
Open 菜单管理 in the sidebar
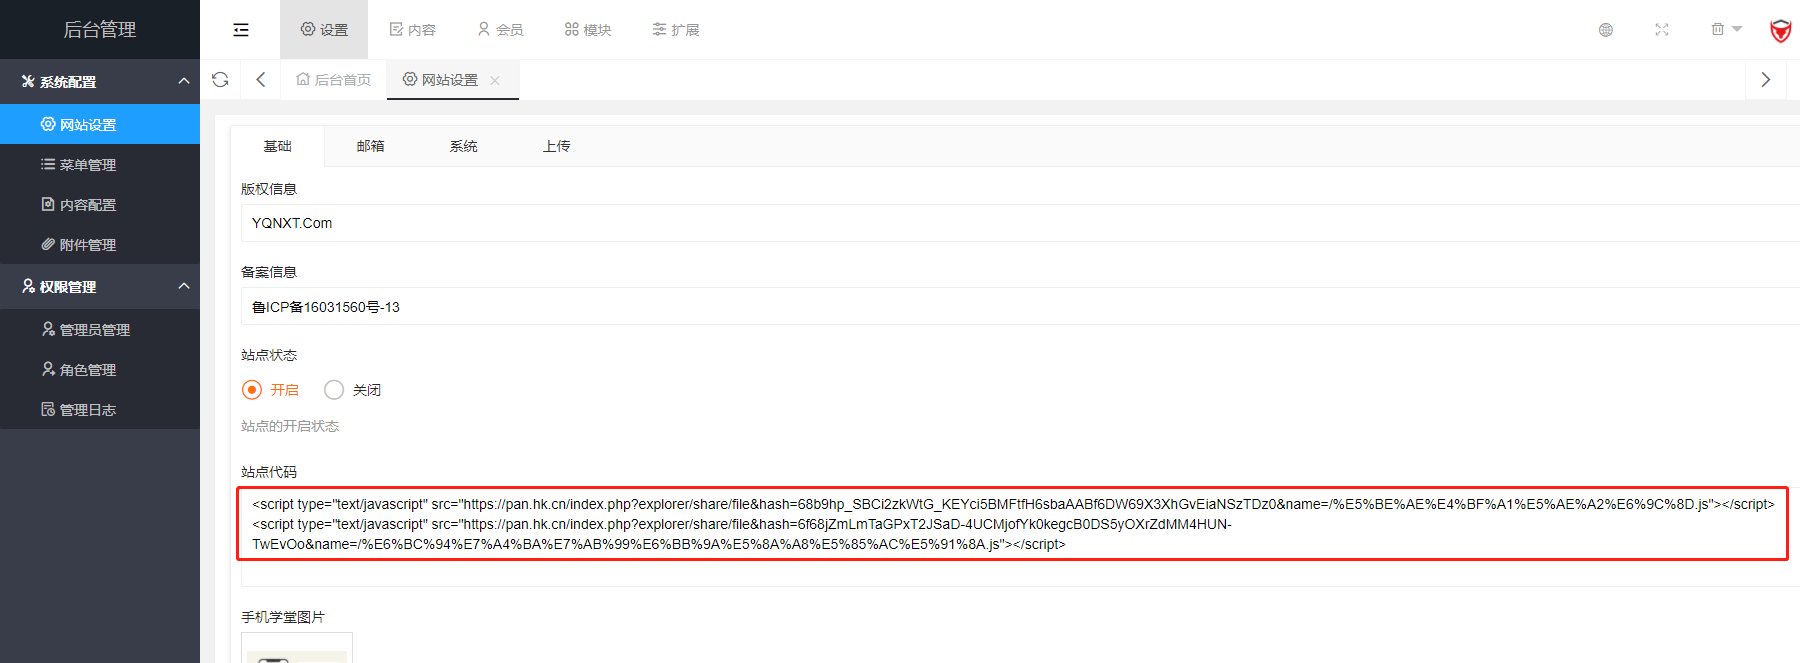click(100, 164)
